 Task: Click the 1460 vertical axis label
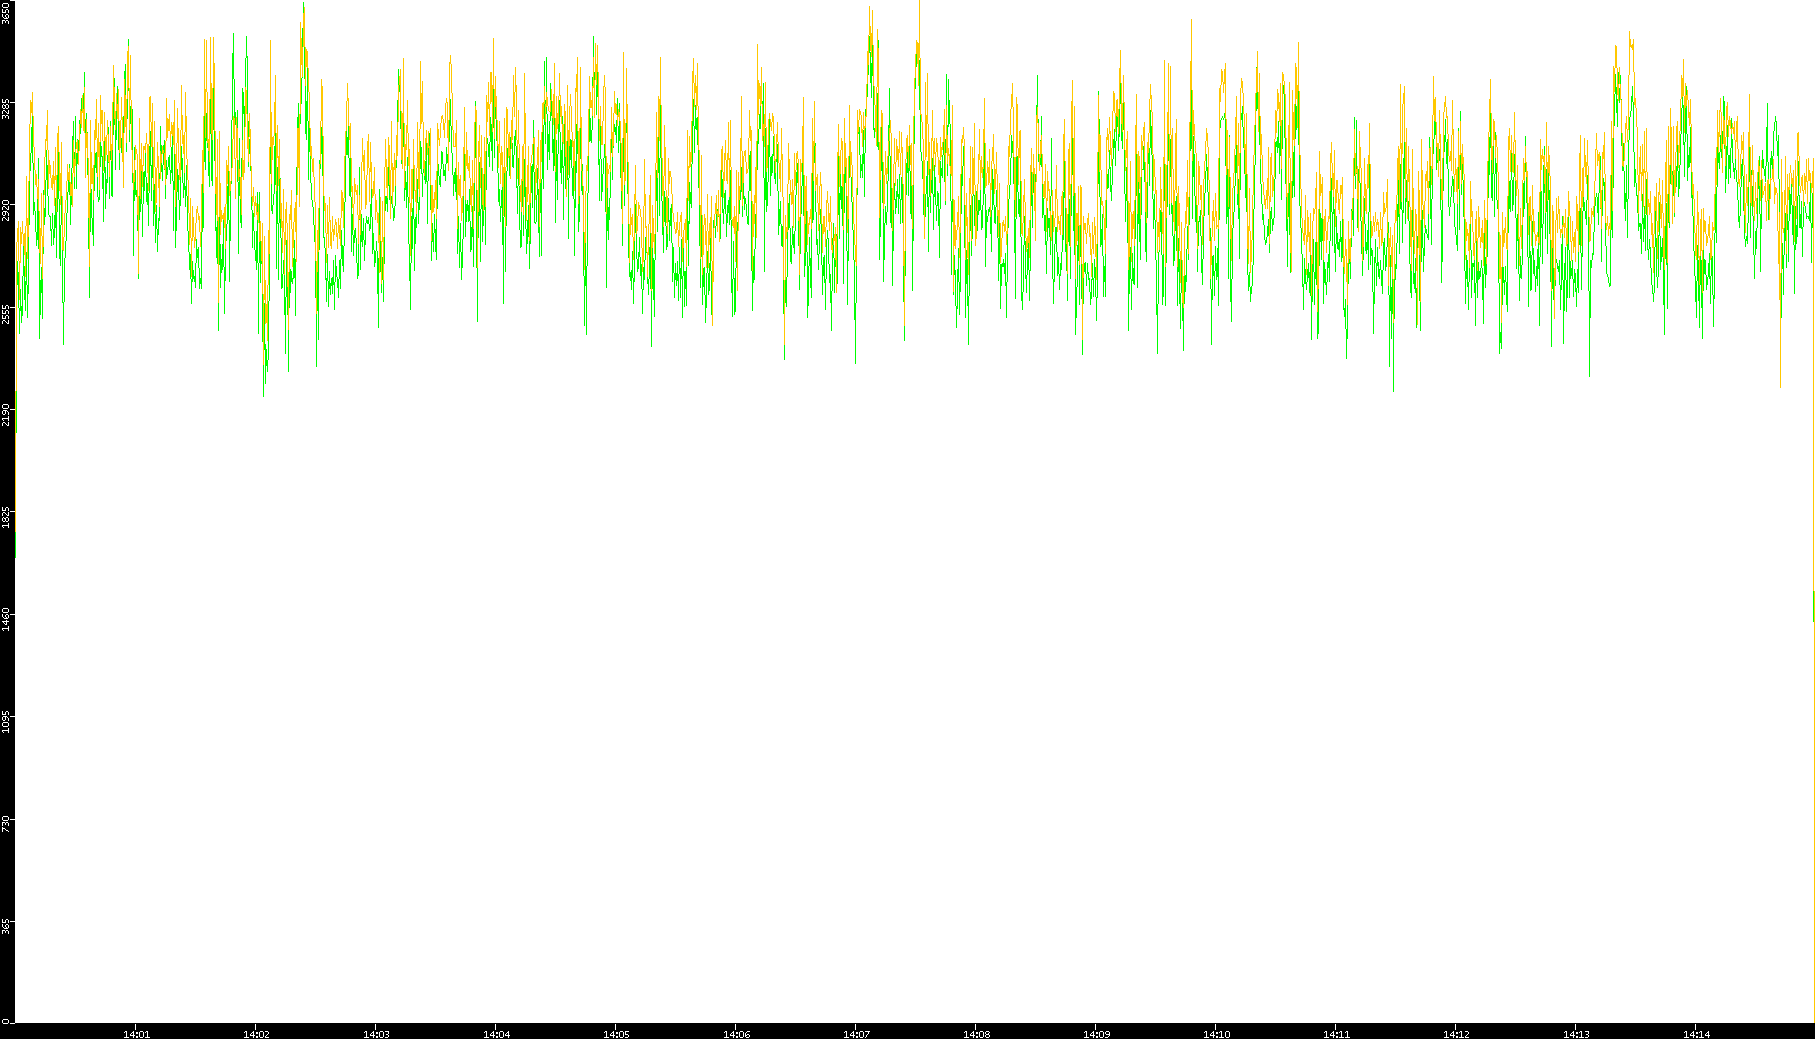[x=7, y=620]
